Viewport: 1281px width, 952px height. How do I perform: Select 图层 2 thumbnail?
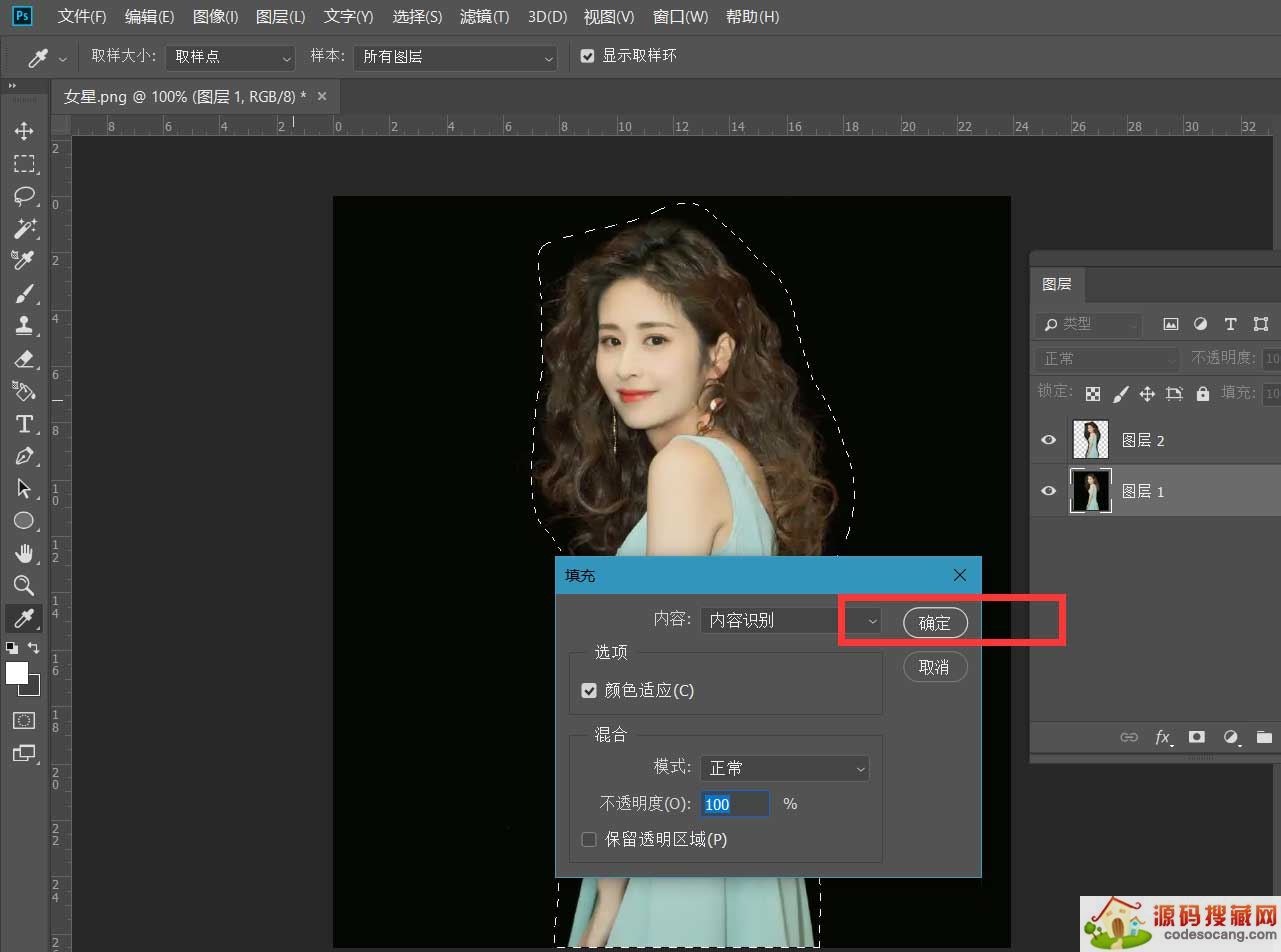point(1091,440)
